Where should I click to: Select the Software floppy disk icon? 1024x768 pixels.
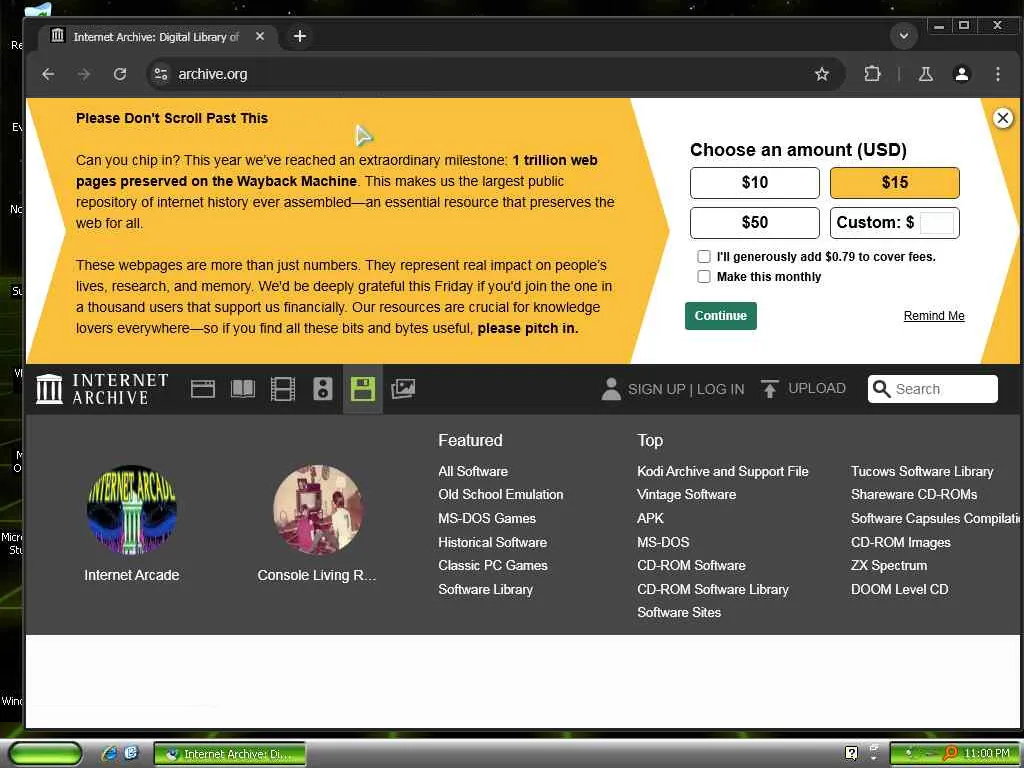tap(362, 389)
